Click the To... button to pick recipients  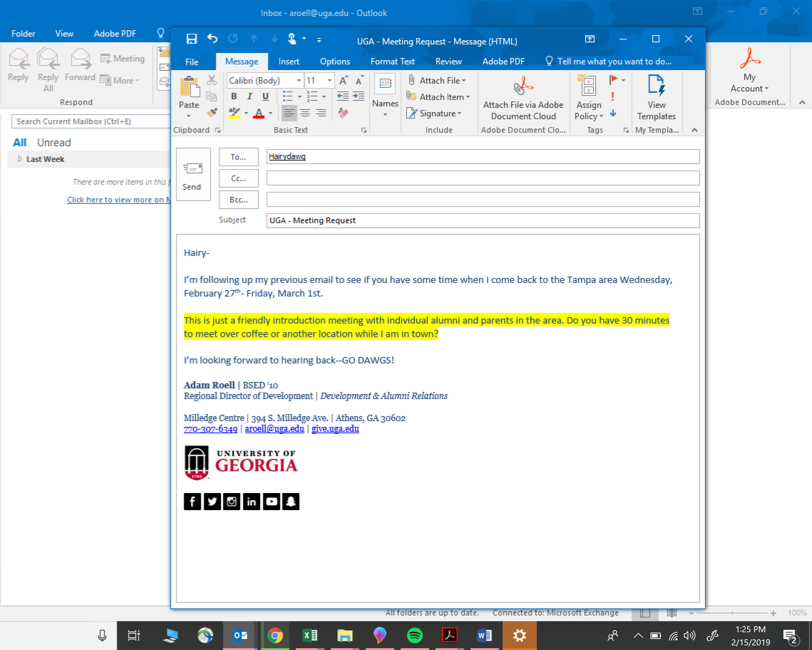pos(238,157)
